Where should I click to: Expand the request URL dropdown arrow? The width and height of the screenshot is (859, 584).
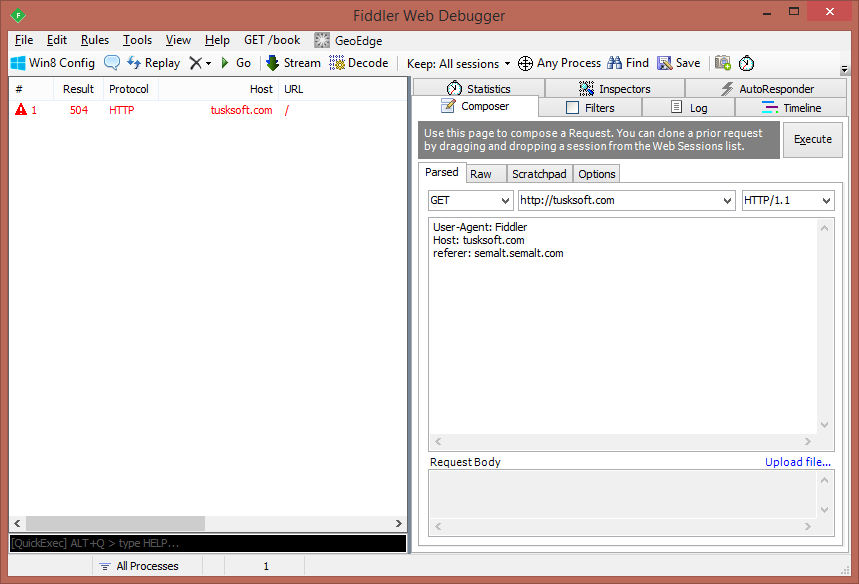click(x=727, y=201)
